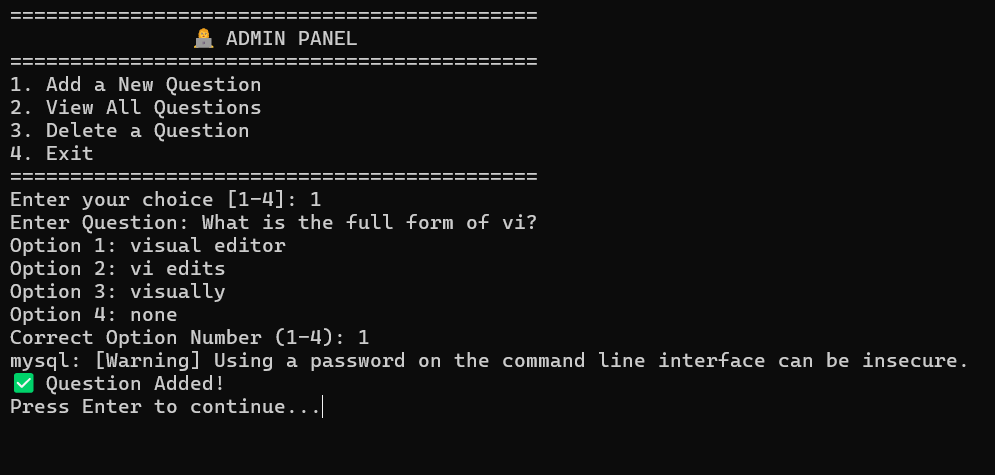Select the 'Exit' menu line
This screenshot has height=475, width=995.
tap(51, 153)
